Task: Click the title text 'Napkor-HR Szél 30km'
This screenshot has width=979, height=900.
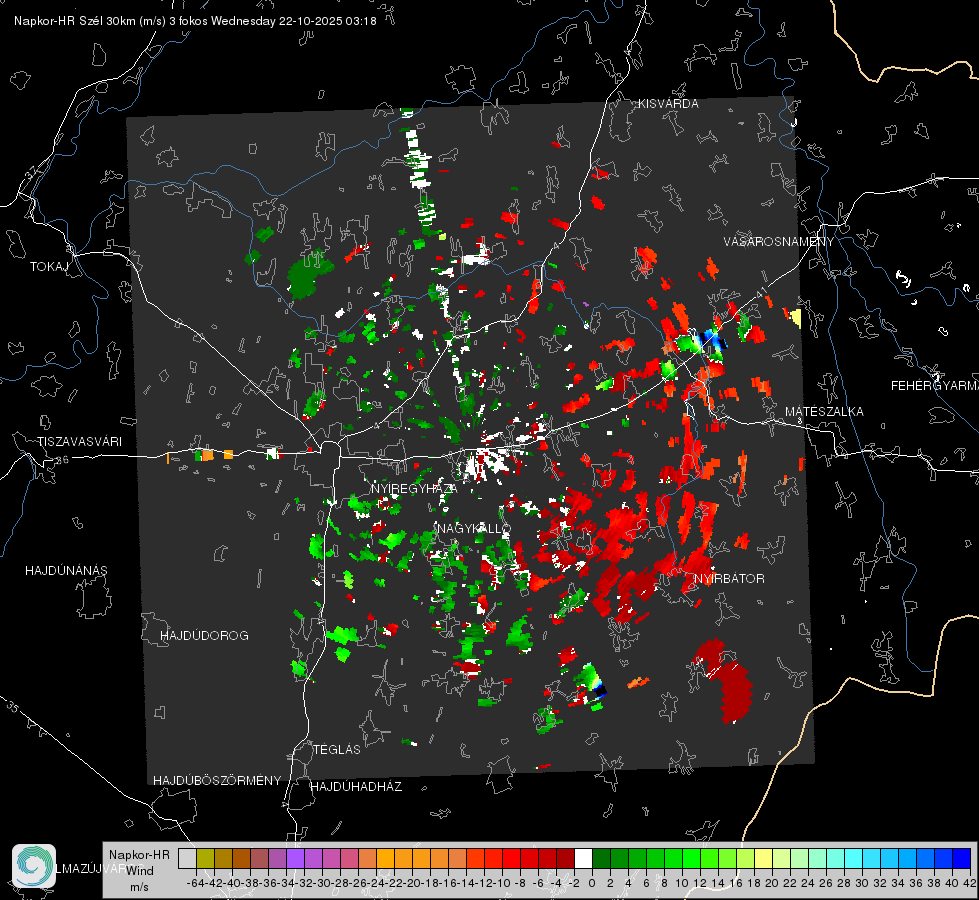Action: click(x=77, y=21)
